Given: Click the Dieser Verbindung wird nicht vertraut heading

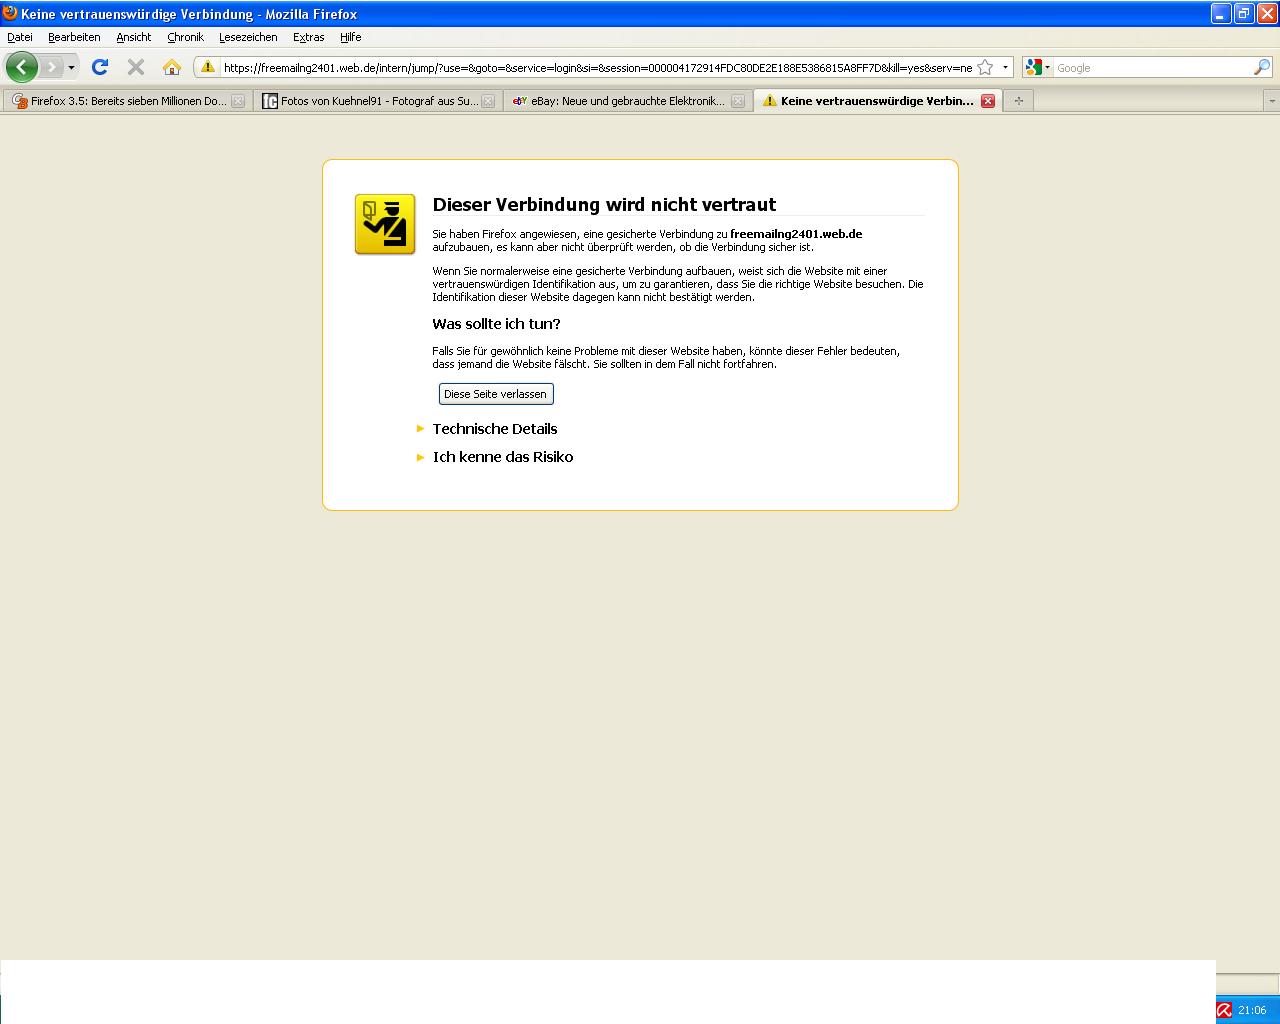Looking at the screenshot, I should coord(604,204).
